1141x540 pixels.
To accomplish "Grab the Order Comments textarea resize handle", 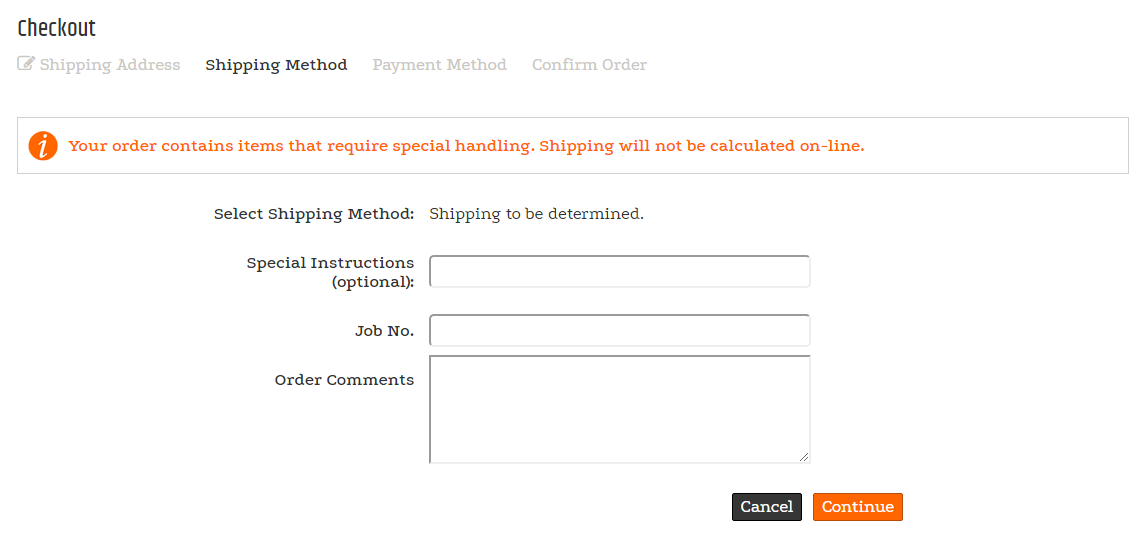I will click(804, 457).
